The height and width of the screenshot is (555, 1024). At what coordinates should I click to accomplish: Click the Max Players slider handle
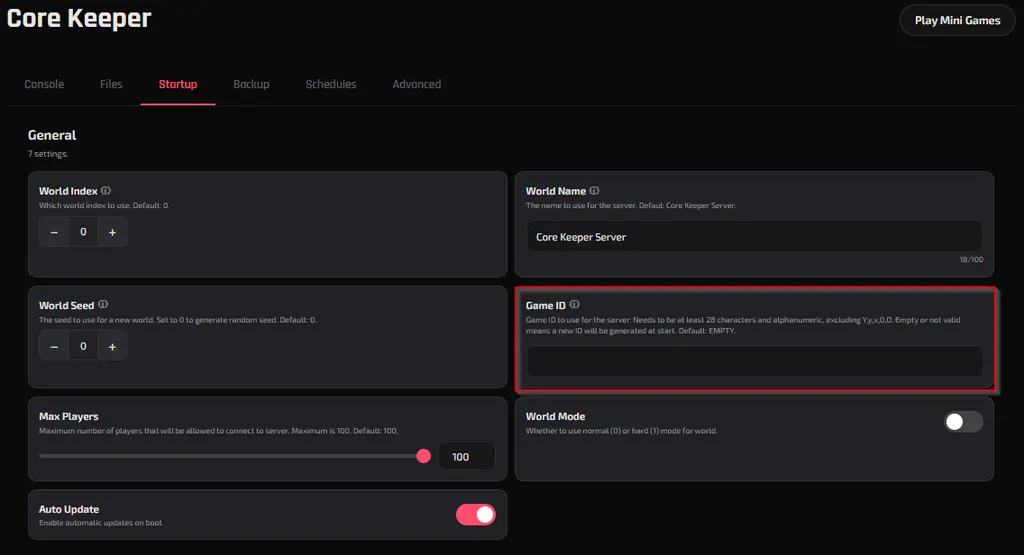(x=423, y=456)
